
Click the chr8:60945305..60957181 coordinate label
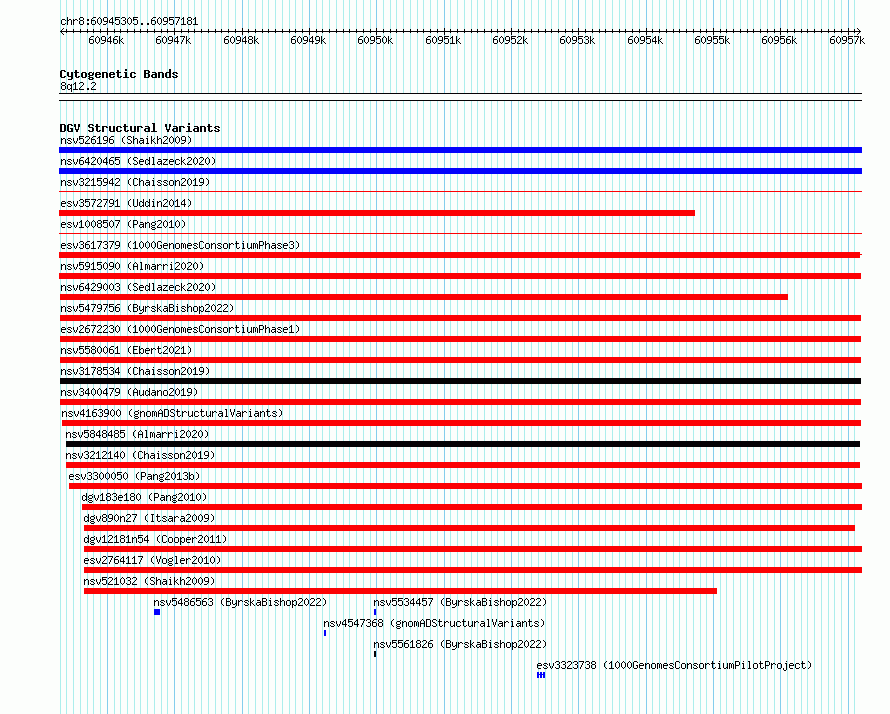129,22
